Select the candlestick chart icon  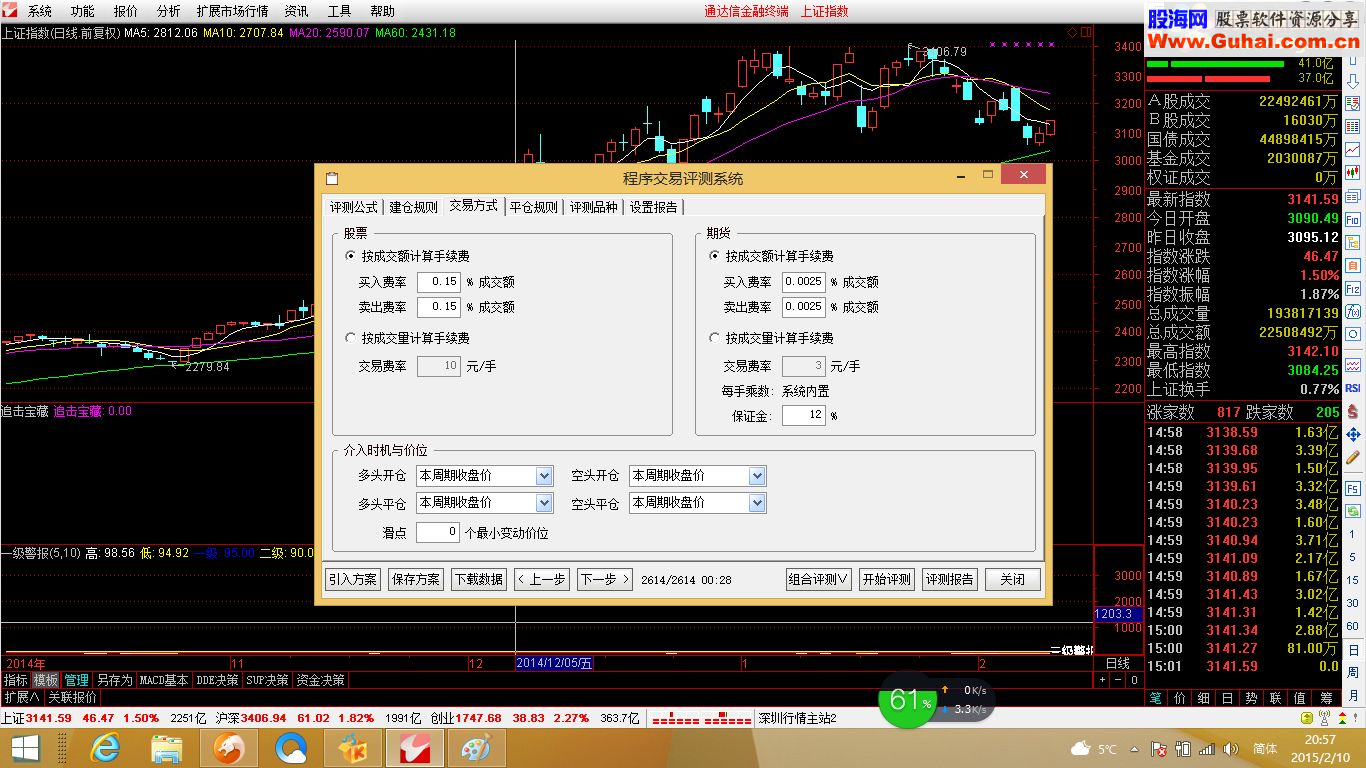[1353, 173]
